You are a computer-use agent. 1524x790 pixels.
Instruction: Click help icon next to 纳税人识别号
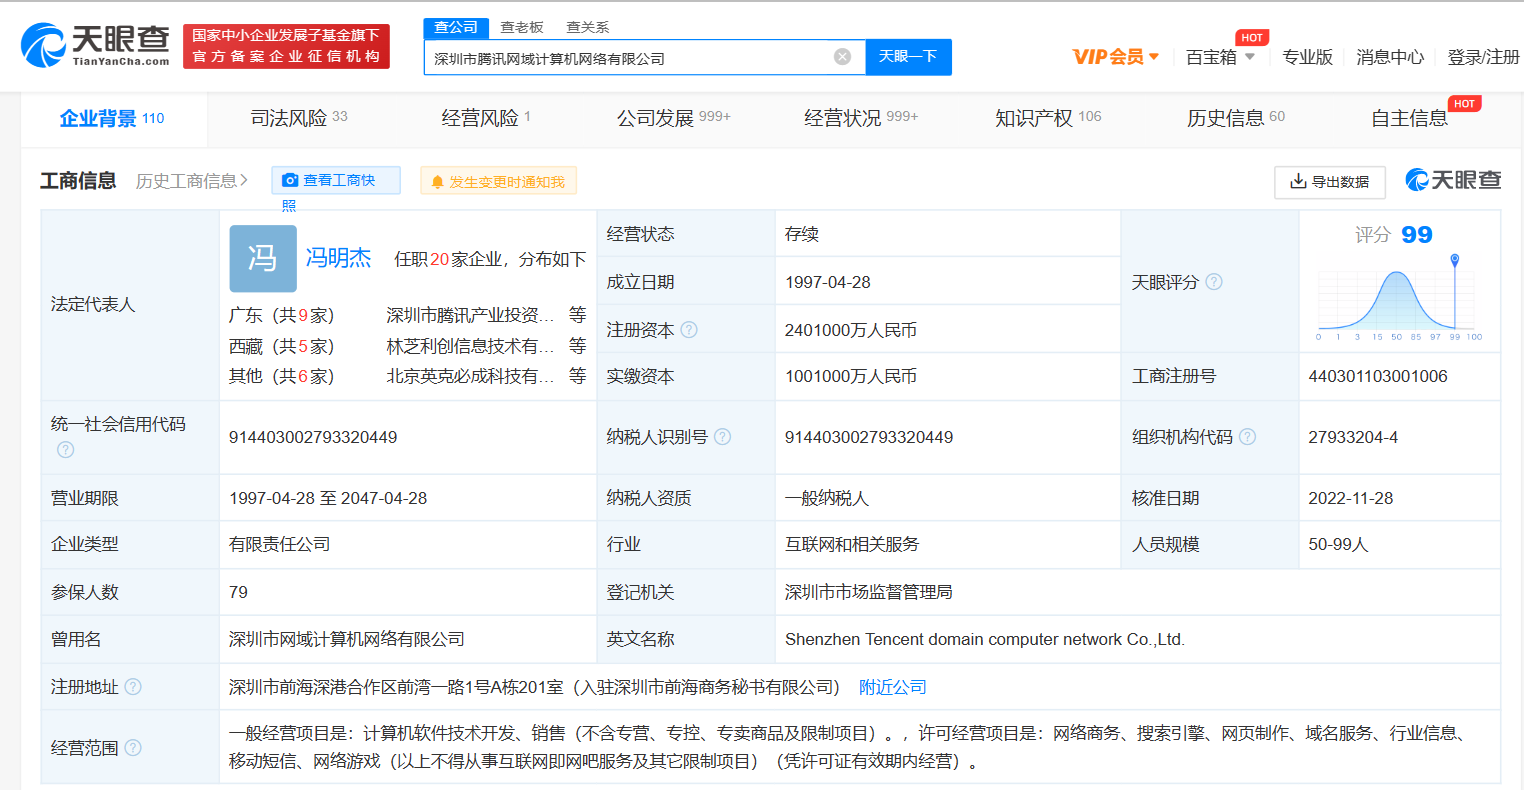722,437
